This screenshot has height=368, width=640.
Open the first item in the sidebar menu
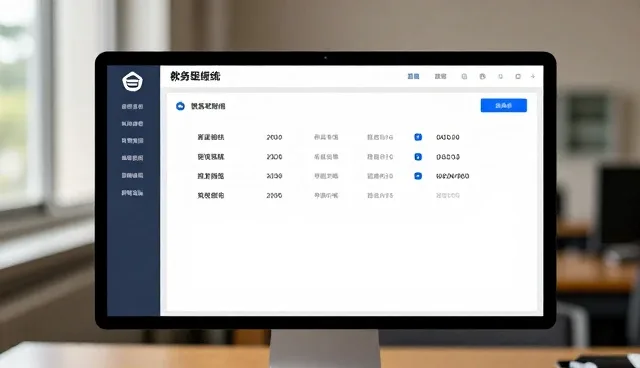pyautogui.click(x=132, y=106)
